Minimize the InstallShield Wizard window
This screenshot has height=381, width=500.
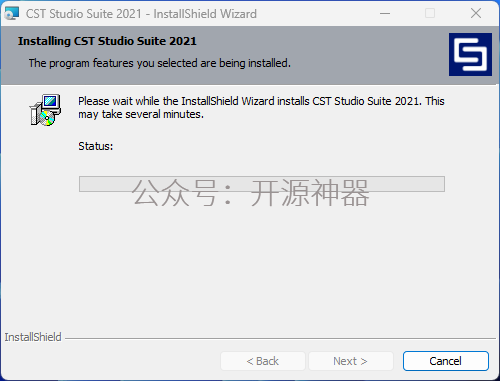point(385,14)
